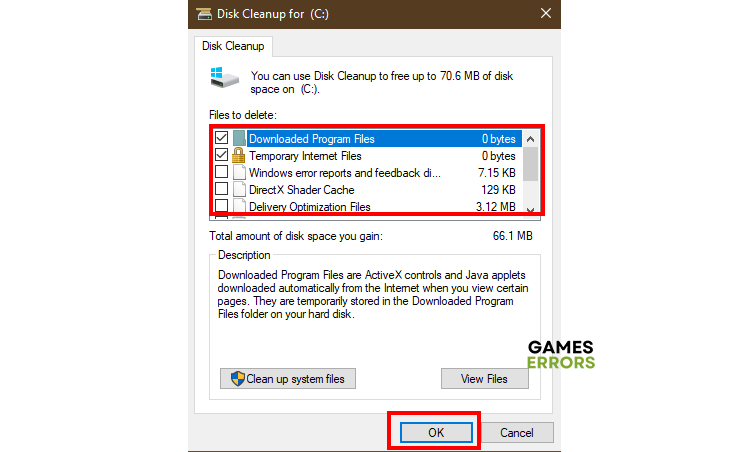The image size is (750, 452).
Task: Click the list scroll up arrow
Action: coord(530,139)
